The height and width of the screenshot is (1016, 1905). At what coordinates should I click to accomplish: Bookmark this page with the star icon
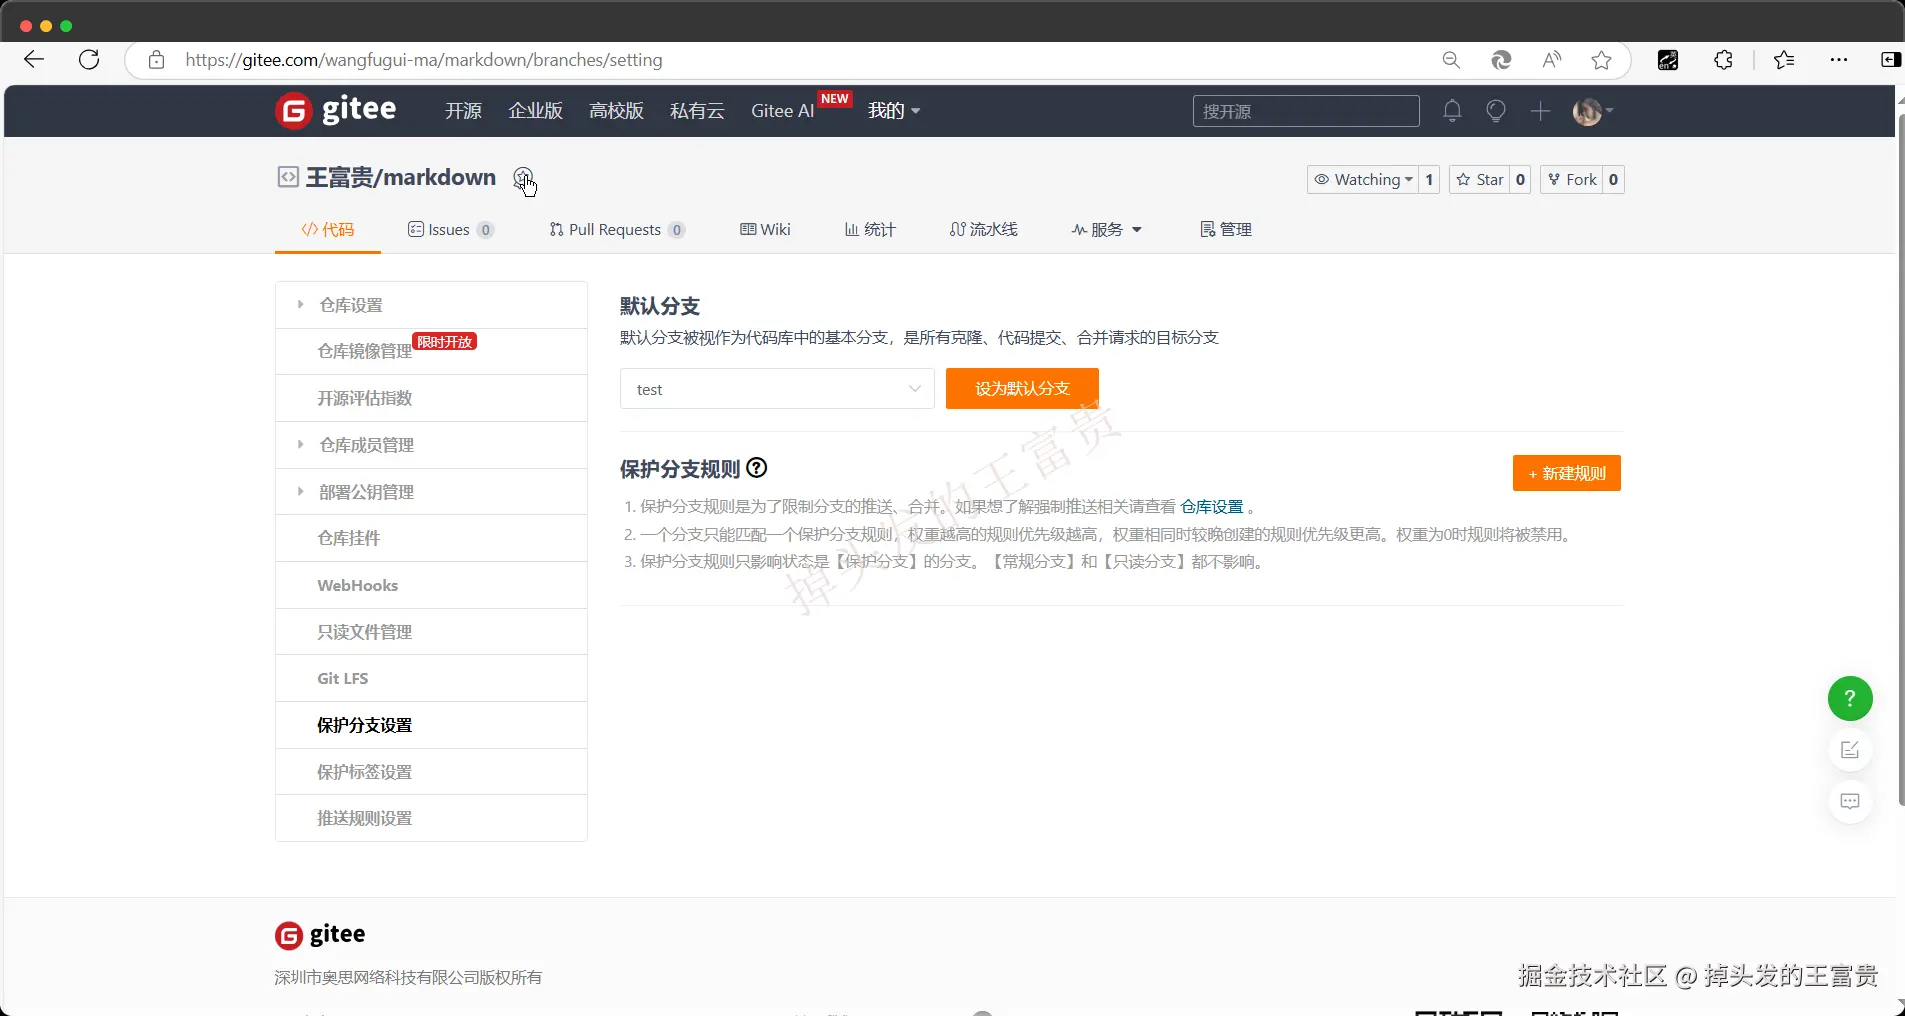coord(1601,60)
